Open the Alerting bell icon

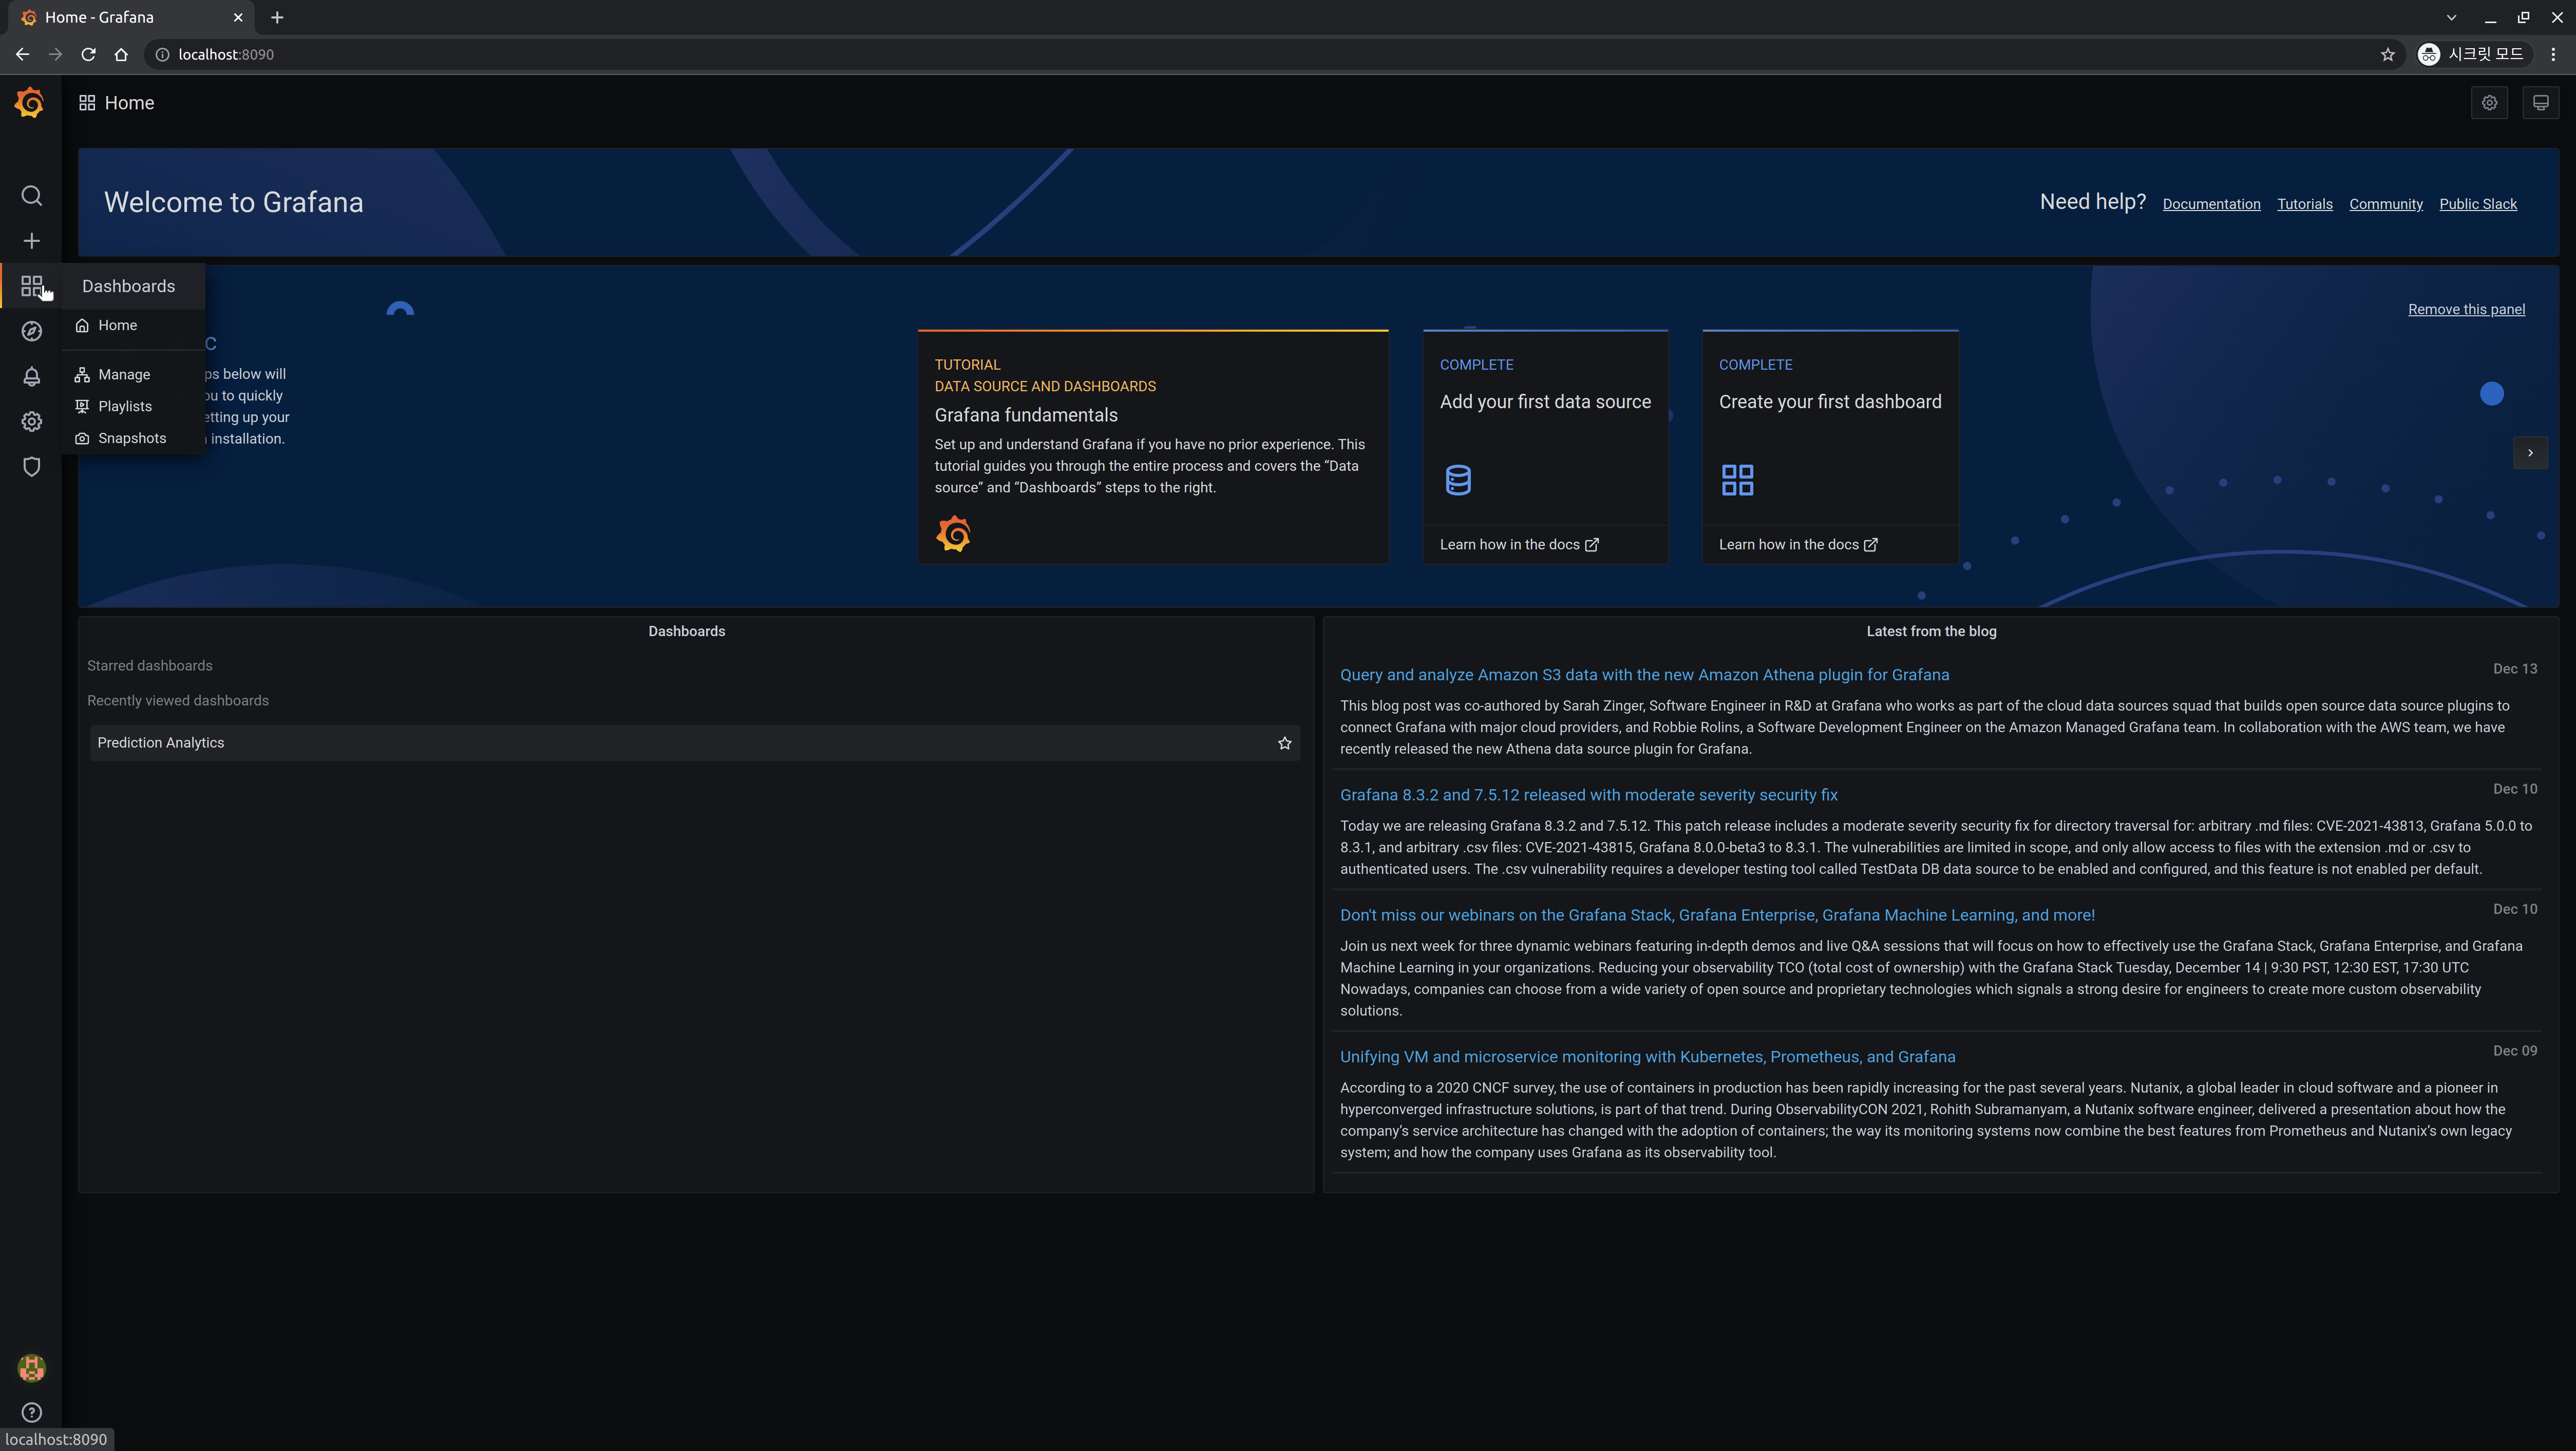tap(31, 376)
